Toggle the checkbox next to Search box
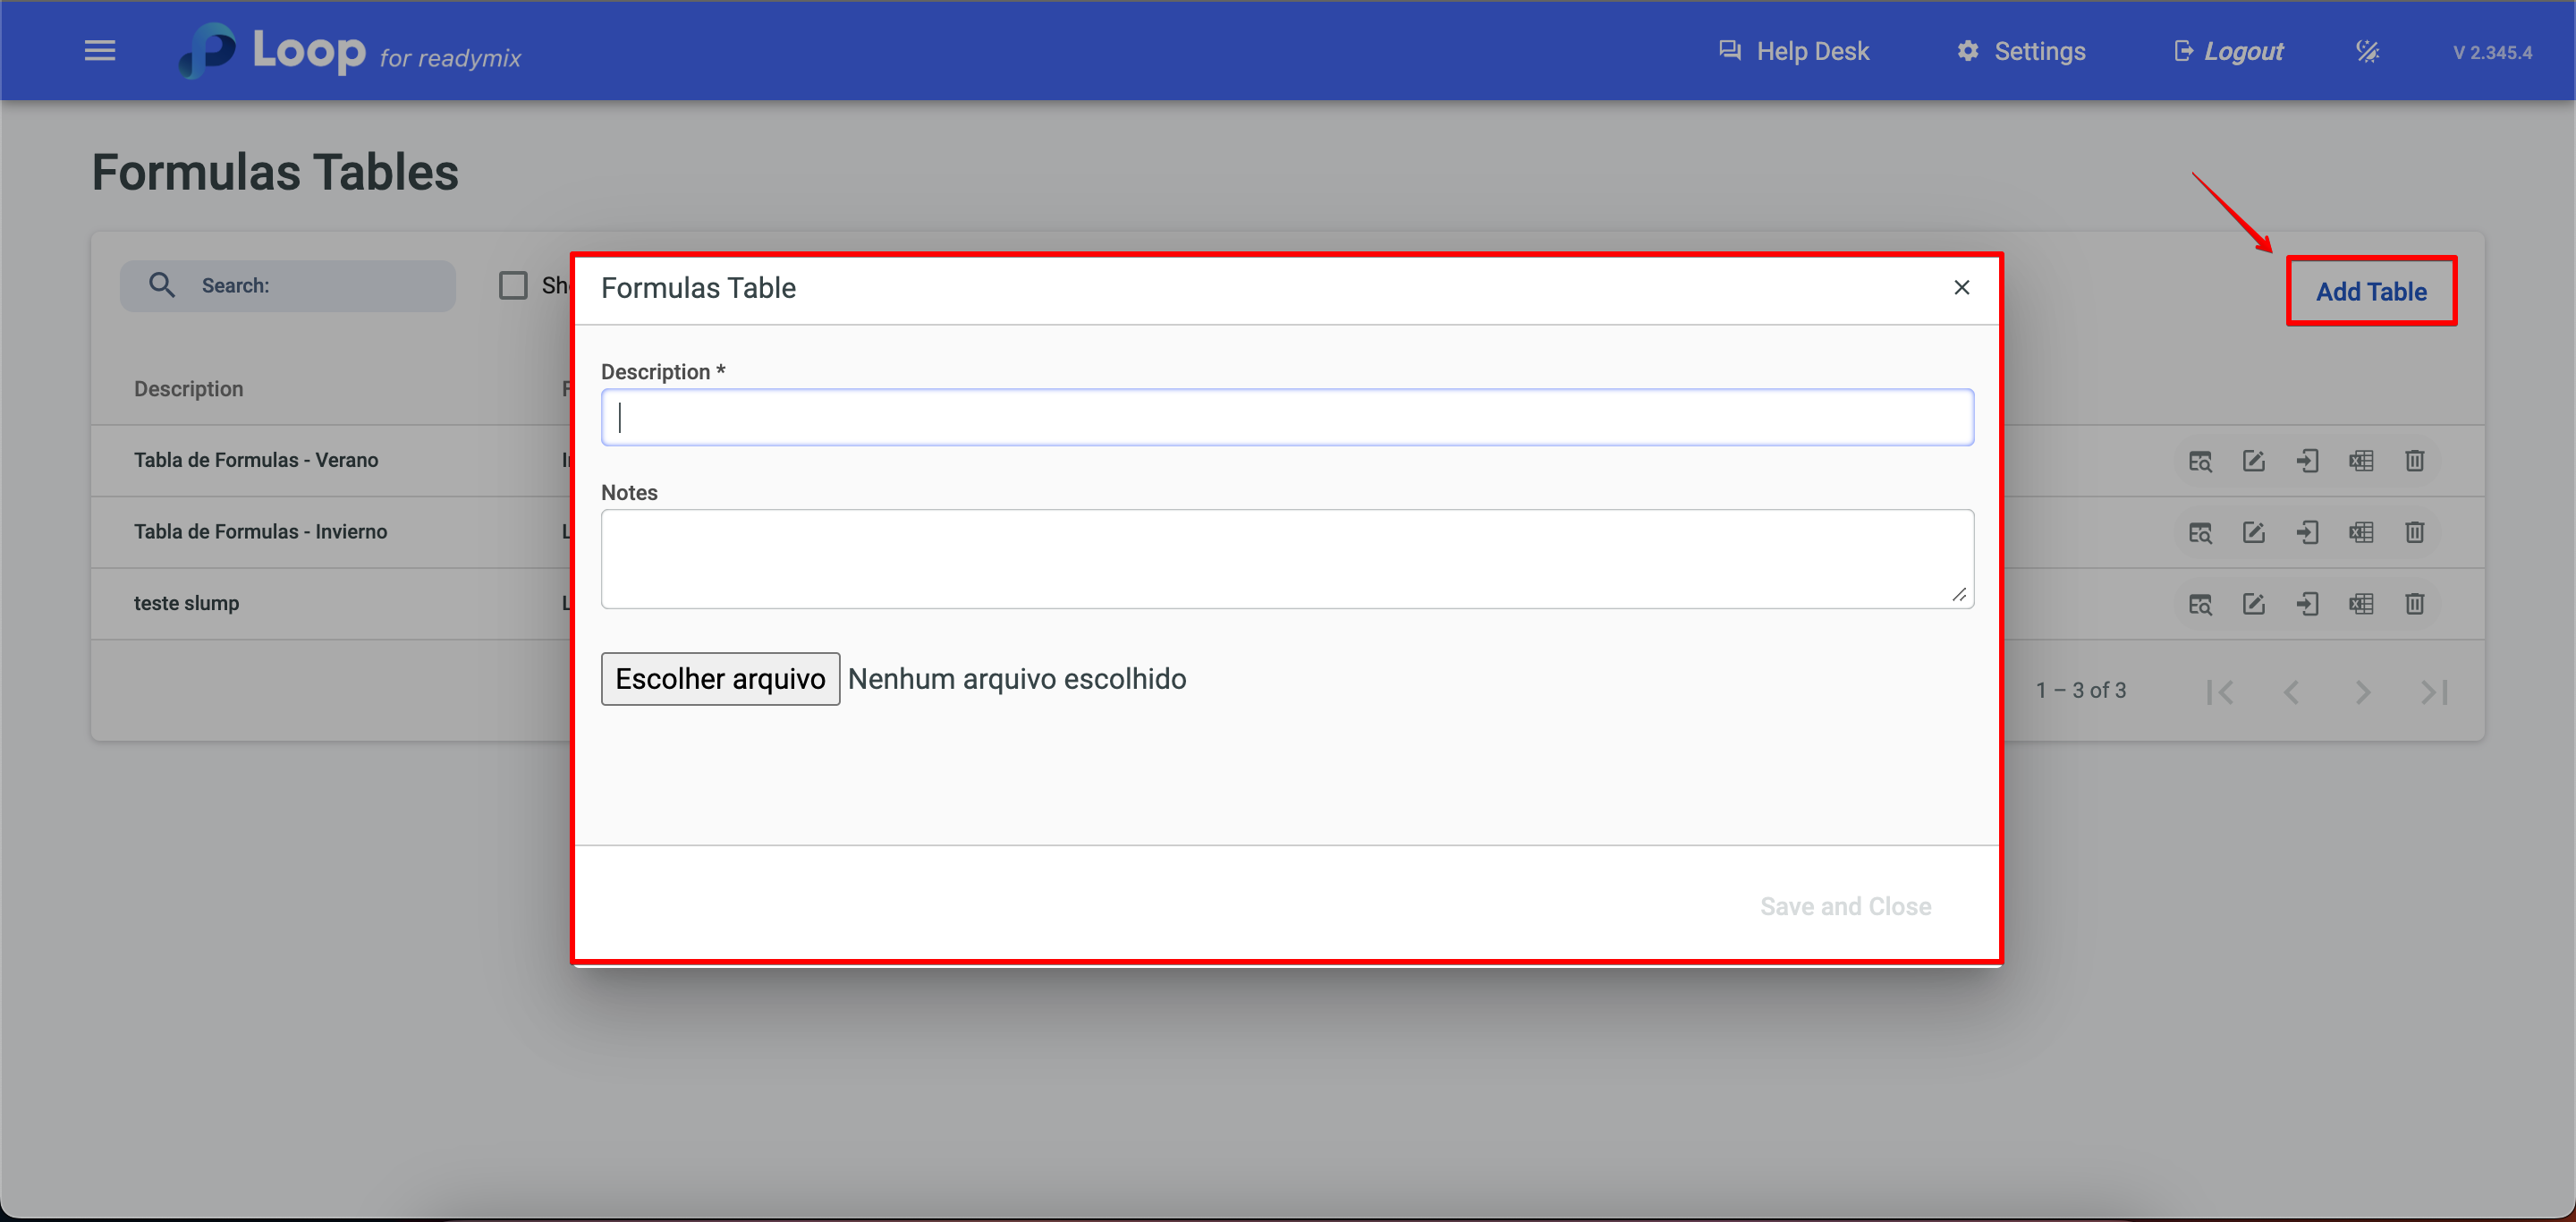Image resolution: width=2576 pixels, height=1222 pixels. (513, 286)
